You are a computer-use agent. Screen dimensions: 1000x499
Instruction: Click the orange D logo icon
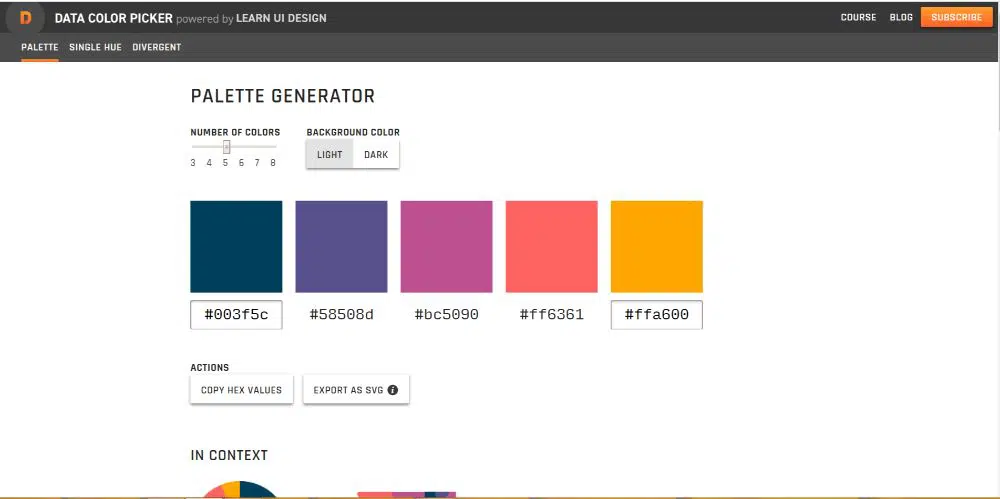click(25, 17)
